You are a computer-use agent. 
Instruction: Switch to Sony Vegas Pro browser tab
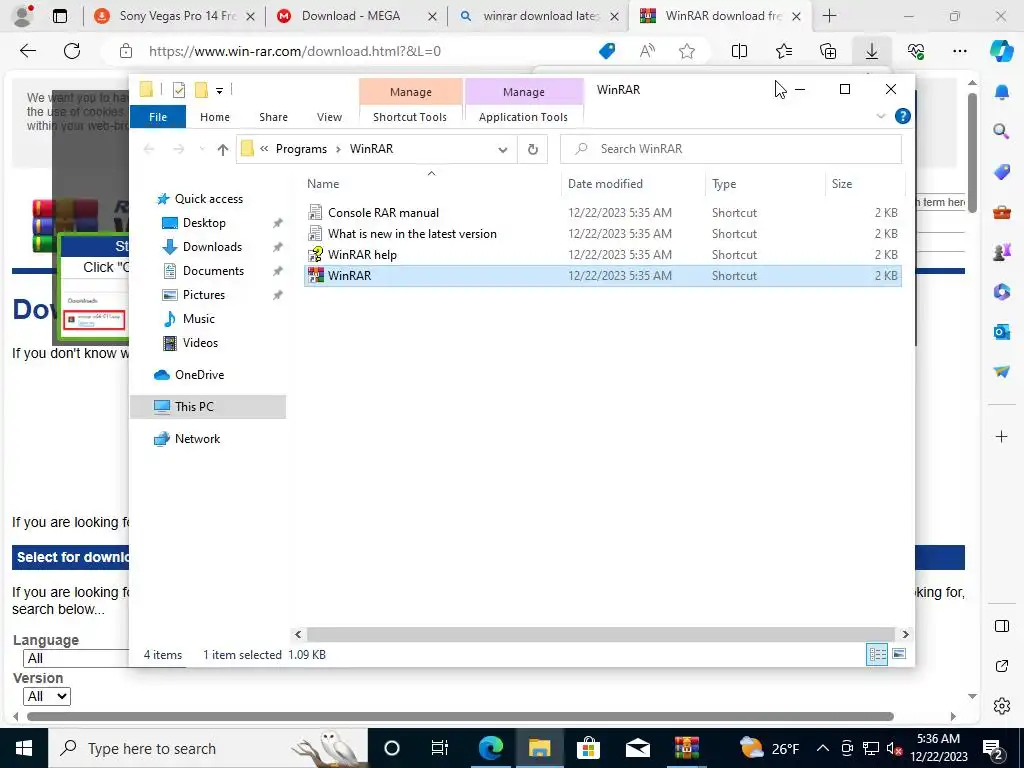click(174, 16)
